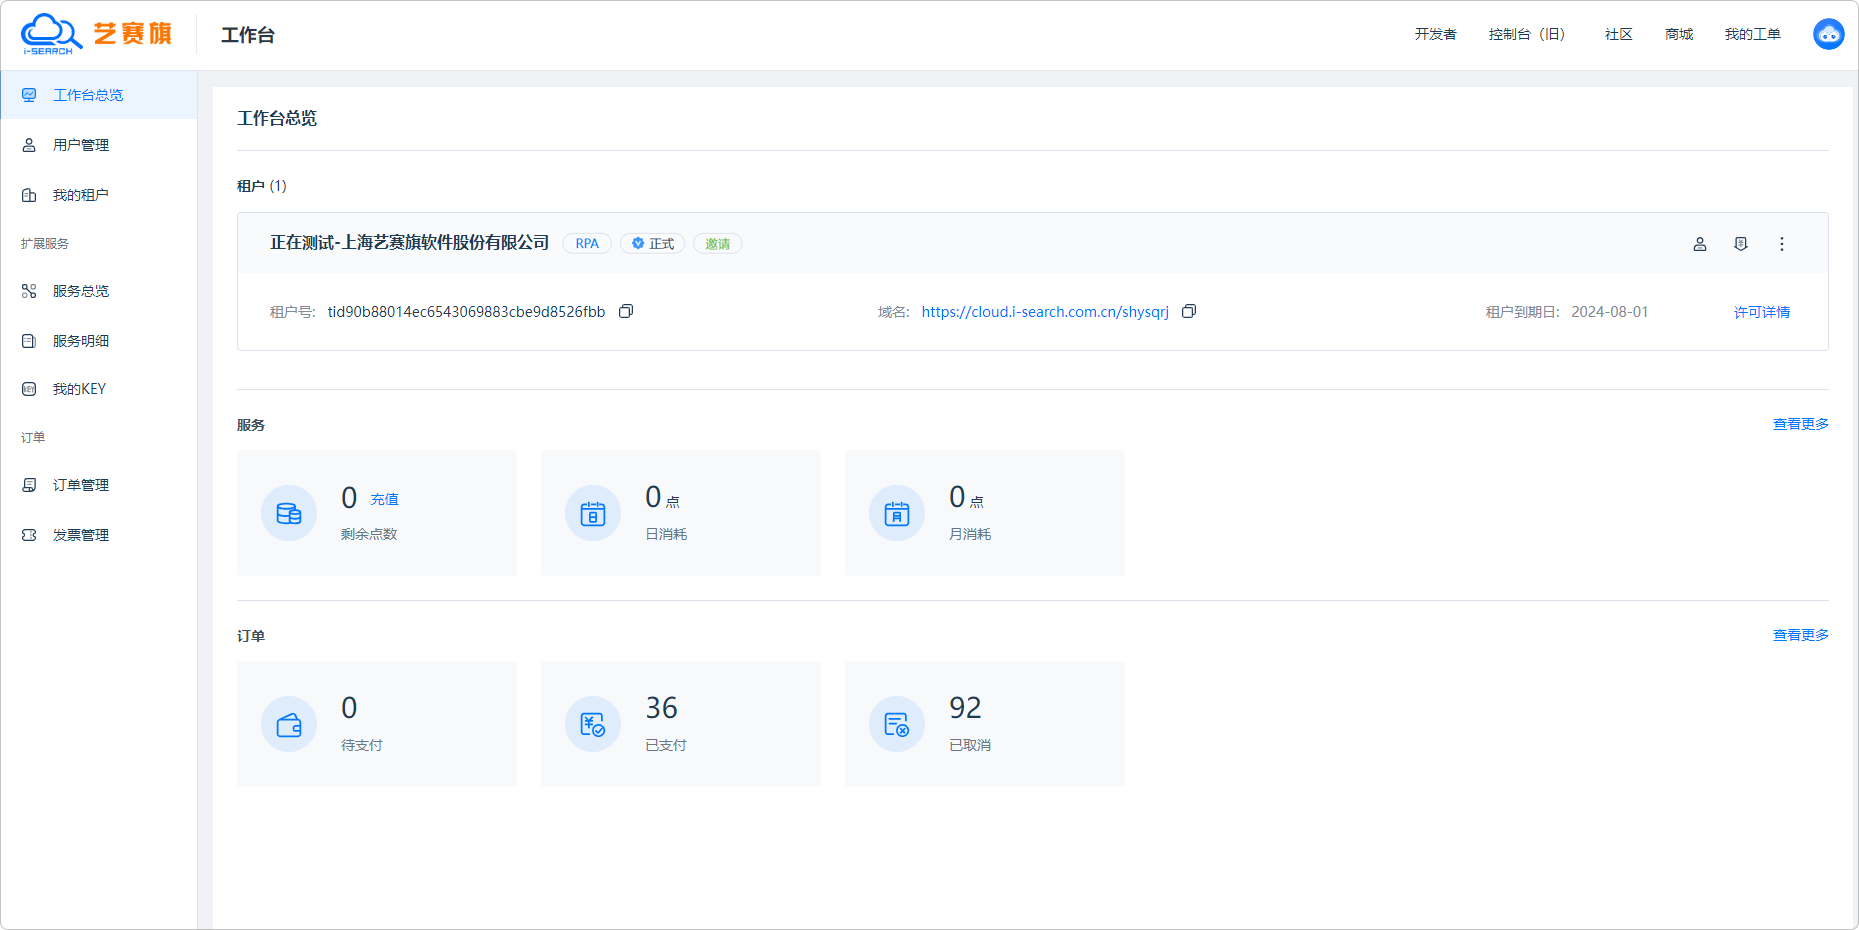Open the cloud.i-search.com.cn domain link
The height and width of the screenshot is (930, 1859).
pos(1045,312)
